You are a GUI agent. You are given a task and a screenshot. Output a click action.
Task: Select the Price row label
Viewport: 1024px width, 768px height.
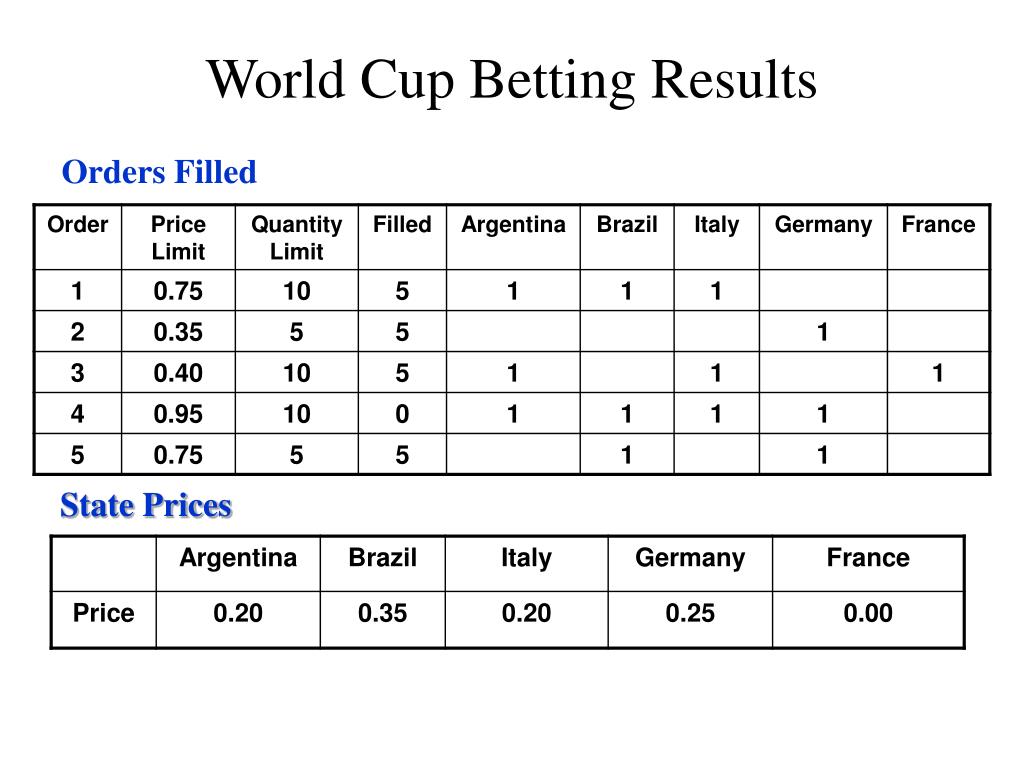104,613
